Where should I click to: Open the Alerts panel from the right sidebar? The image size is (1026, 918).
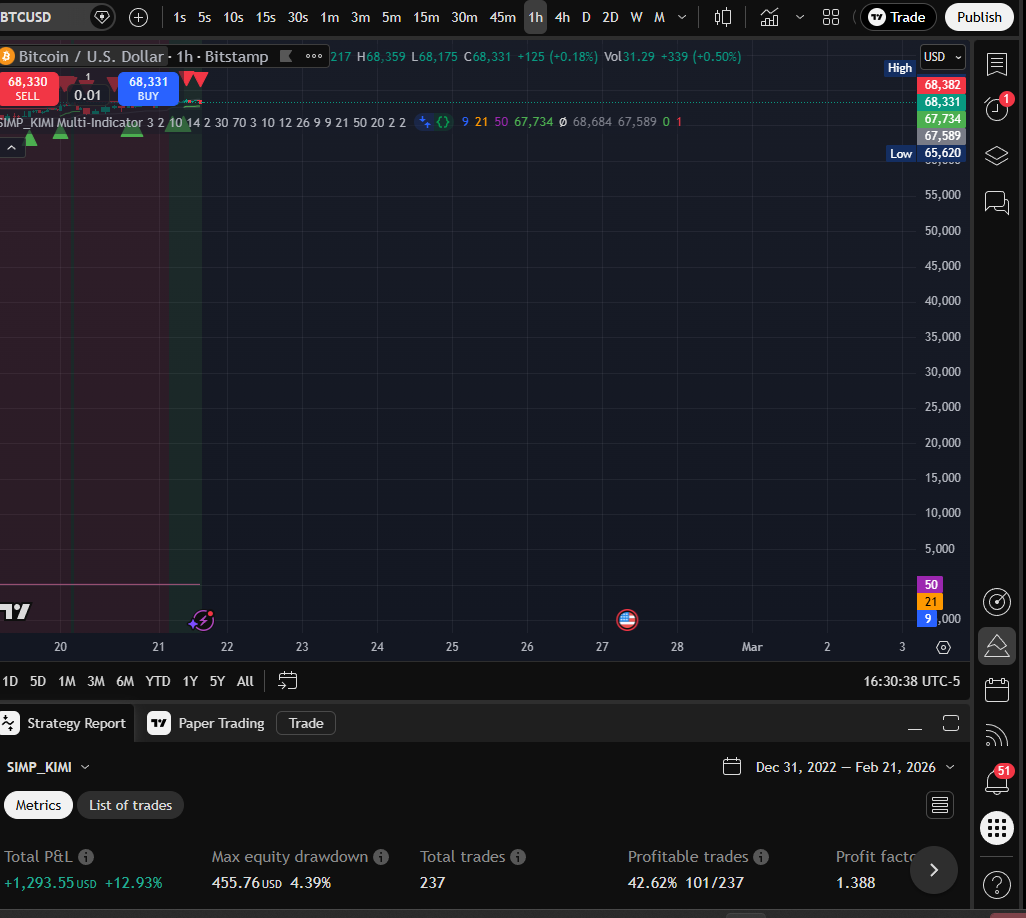[x=996, y=108]
